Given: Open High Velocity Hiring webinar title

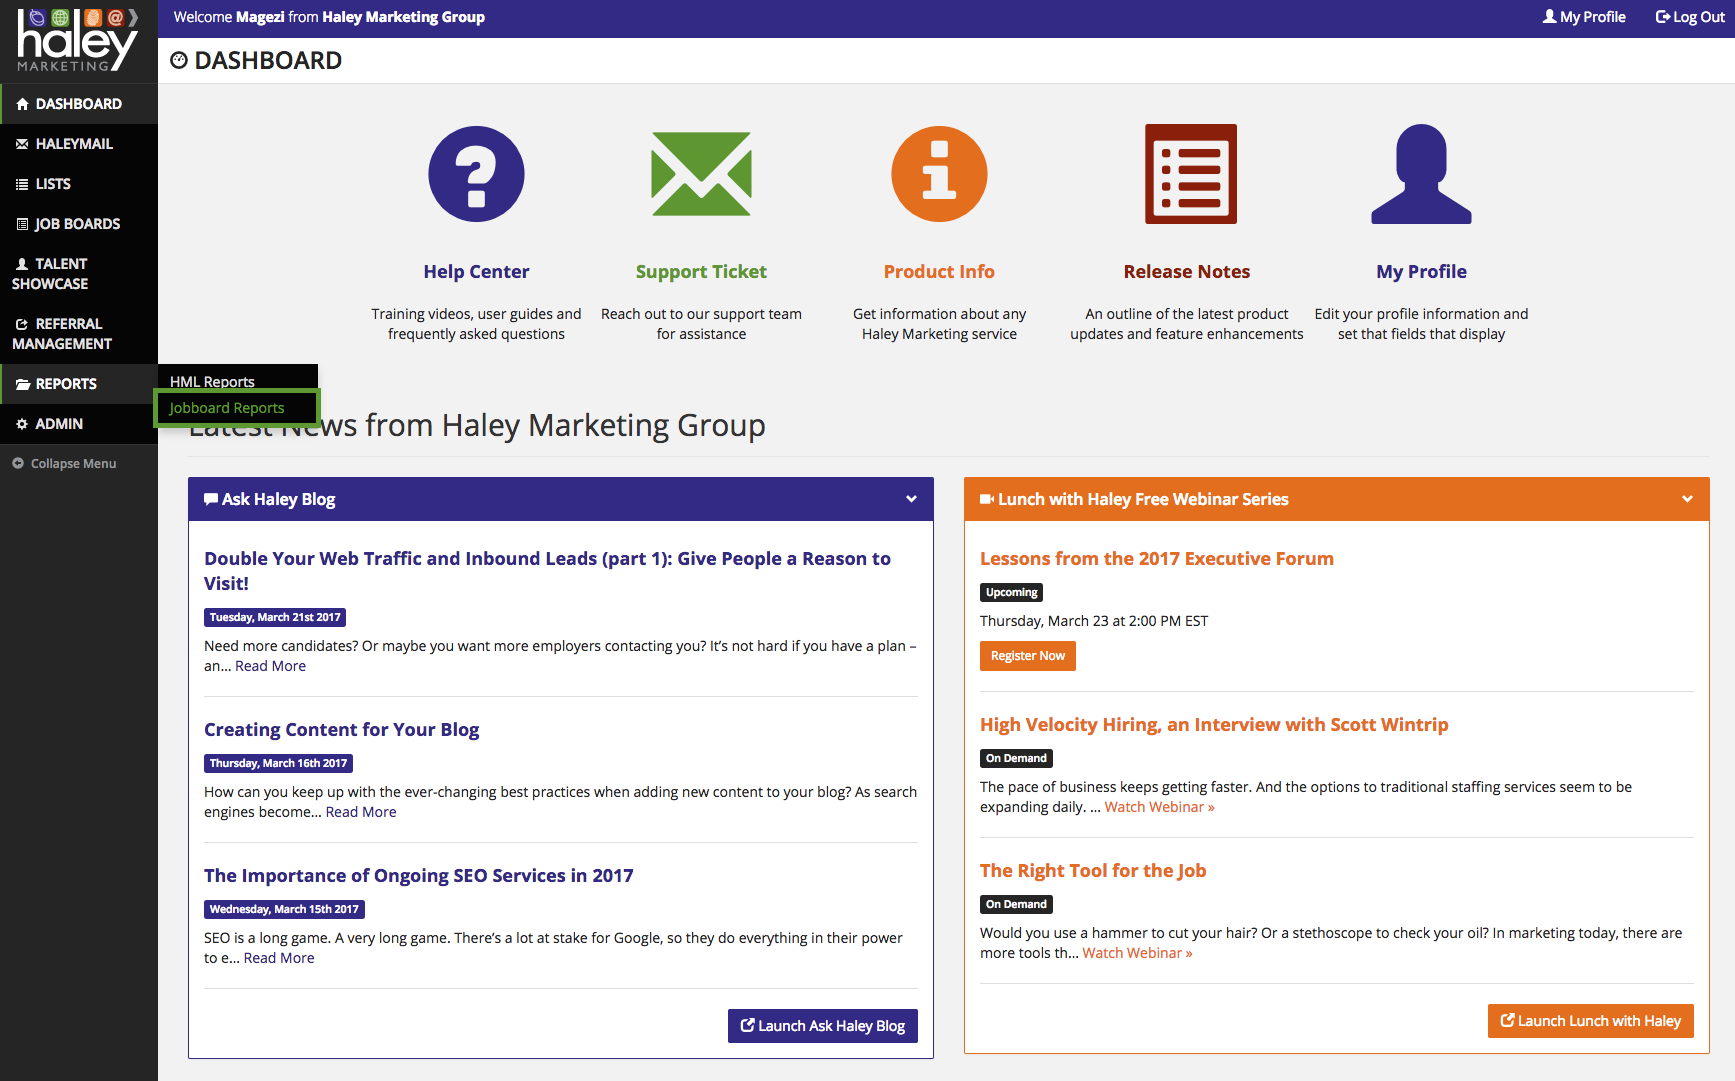Looking at the screenshot, I should pos(1214,725).
